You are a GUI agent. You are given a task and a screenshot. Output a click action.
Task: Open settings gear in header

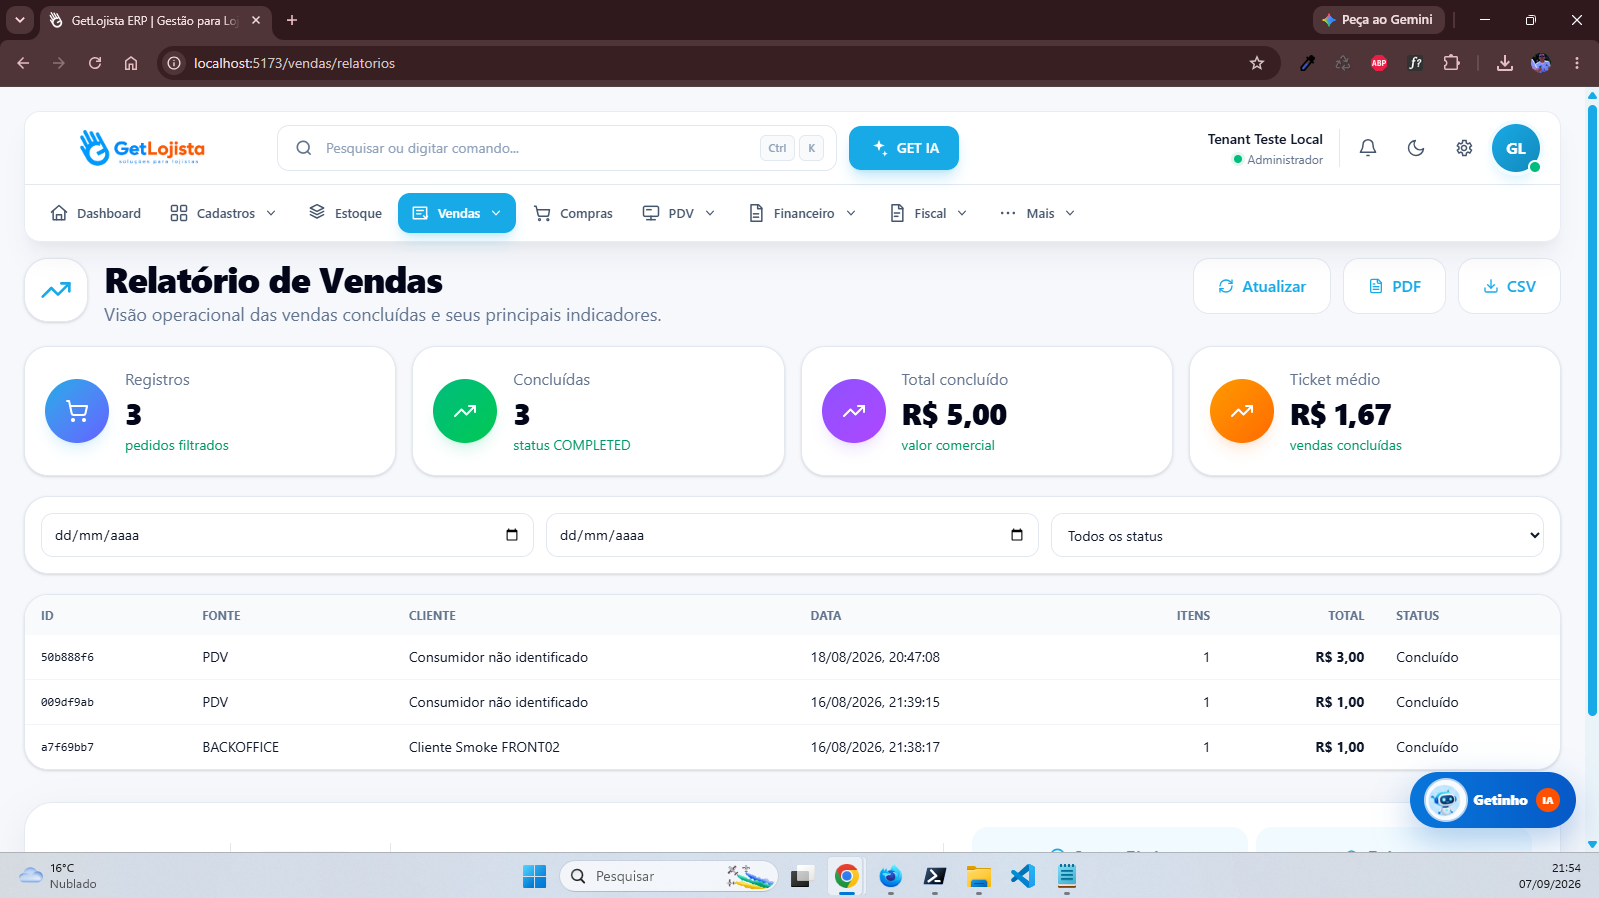1464,148
